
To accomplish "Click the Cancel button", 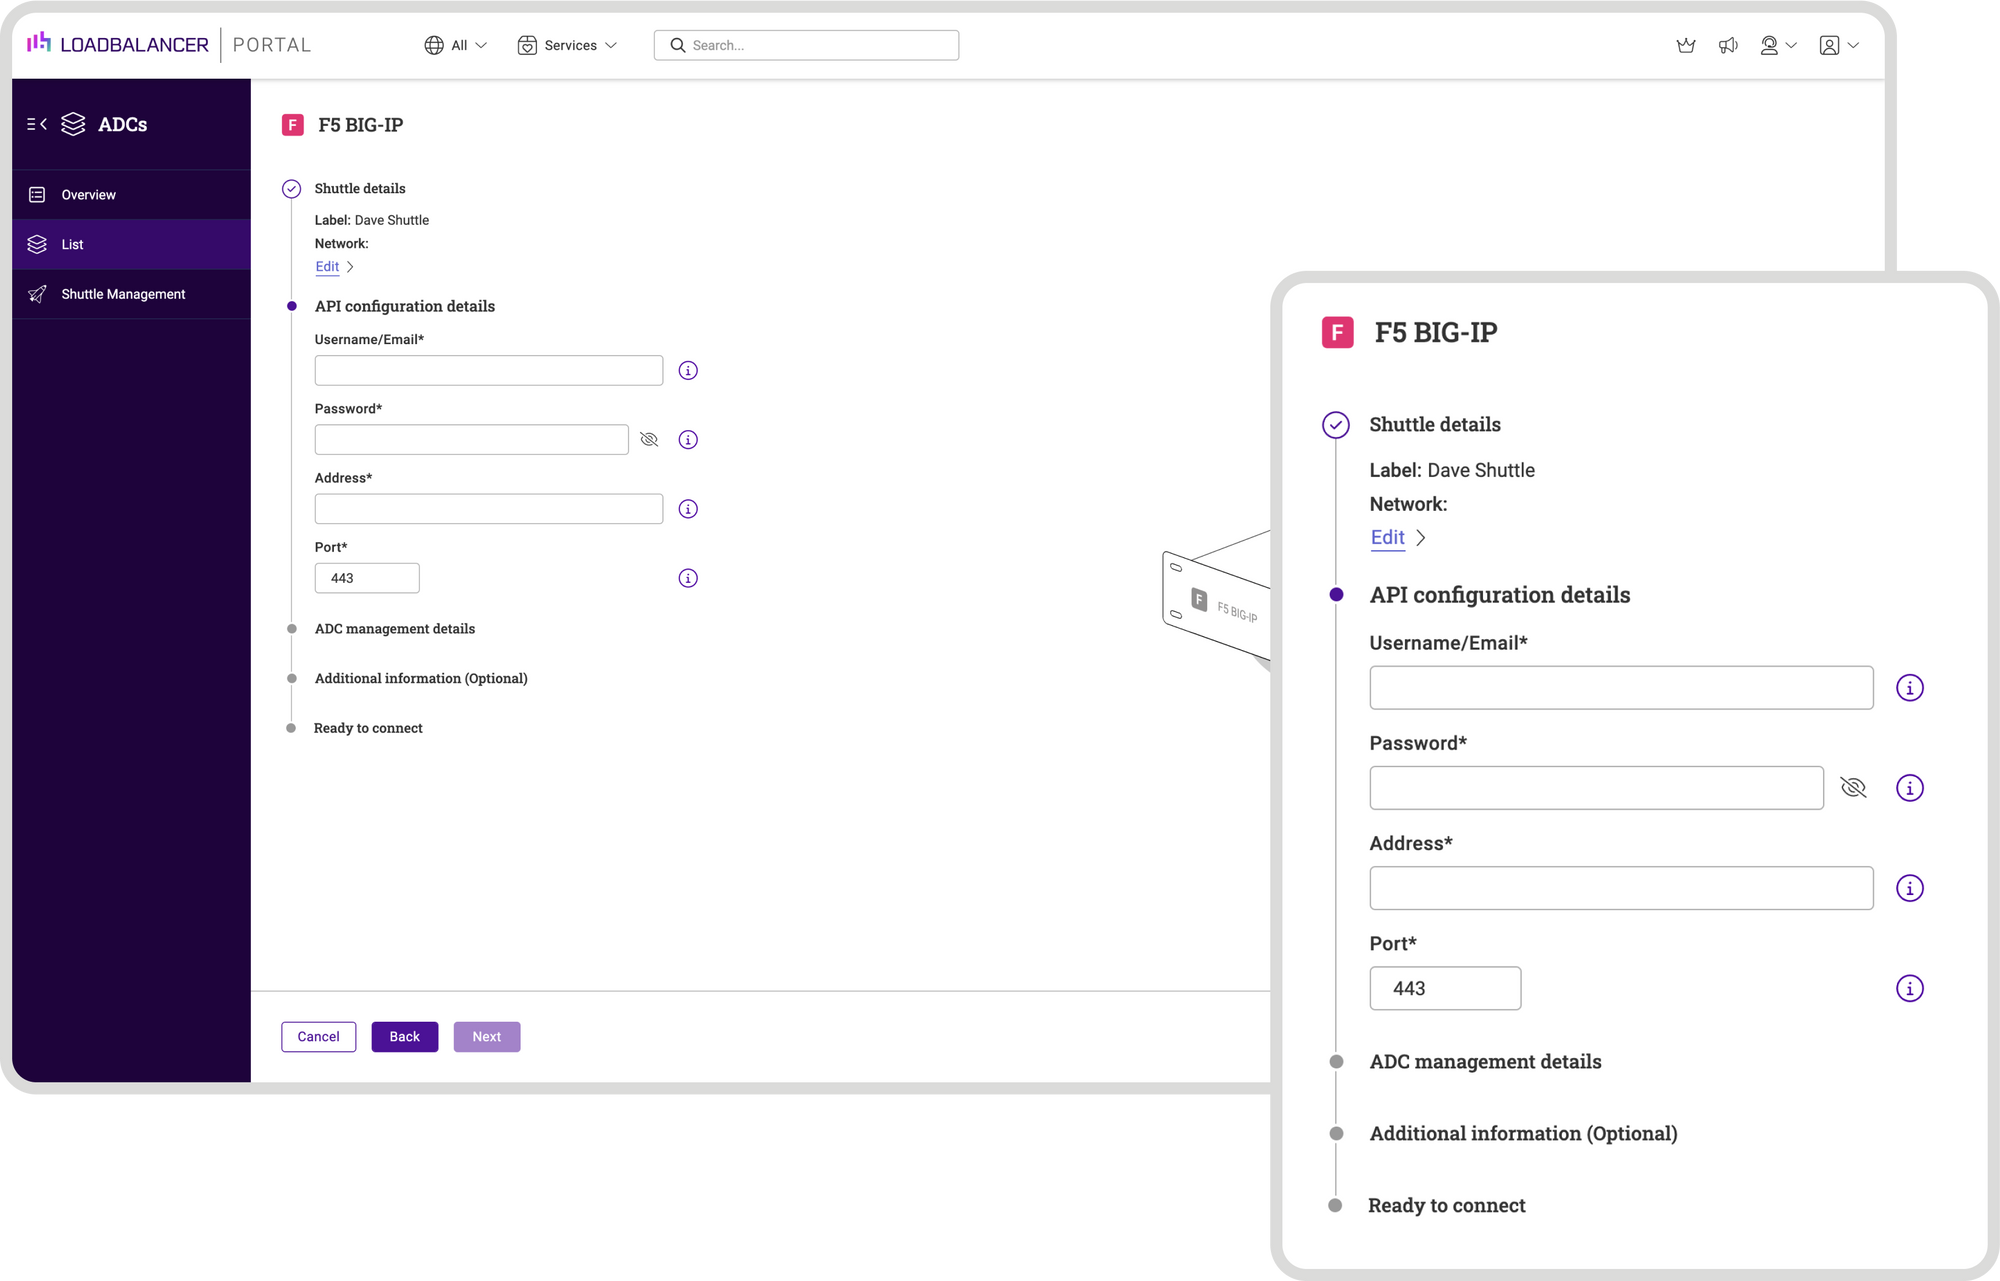I will coord(318,1037).
